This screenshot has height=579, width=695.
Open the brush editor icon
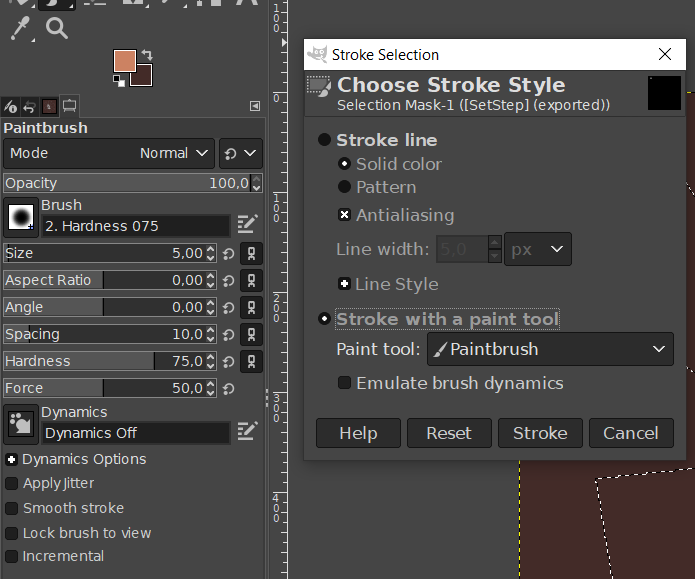247,224
